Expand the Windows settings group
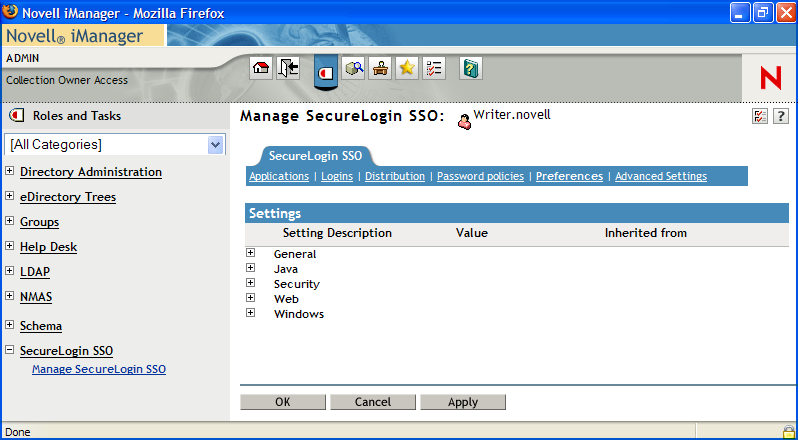798x440 pixels. click(250, 312)
